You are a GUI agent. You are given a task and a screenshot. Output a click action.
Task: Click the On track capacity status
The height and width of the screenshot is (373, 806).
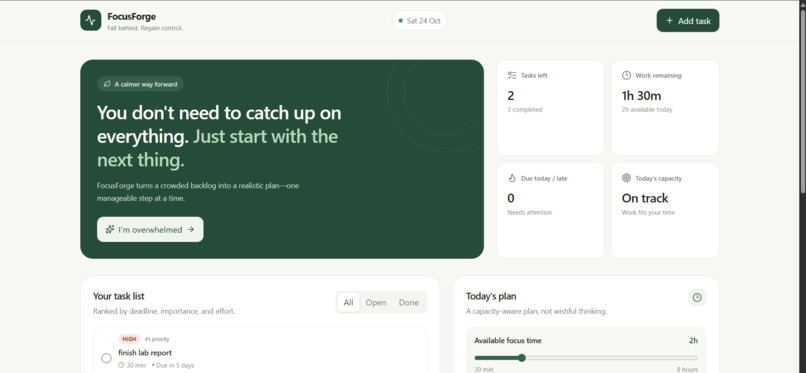pos(645,198)
